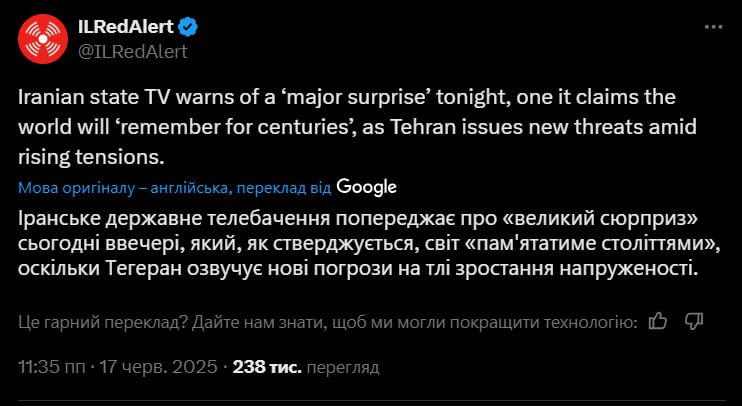The image size is (742, 406).
Task: Open the 11:35 пп tweet time link
Action: [x=52, y=367]
